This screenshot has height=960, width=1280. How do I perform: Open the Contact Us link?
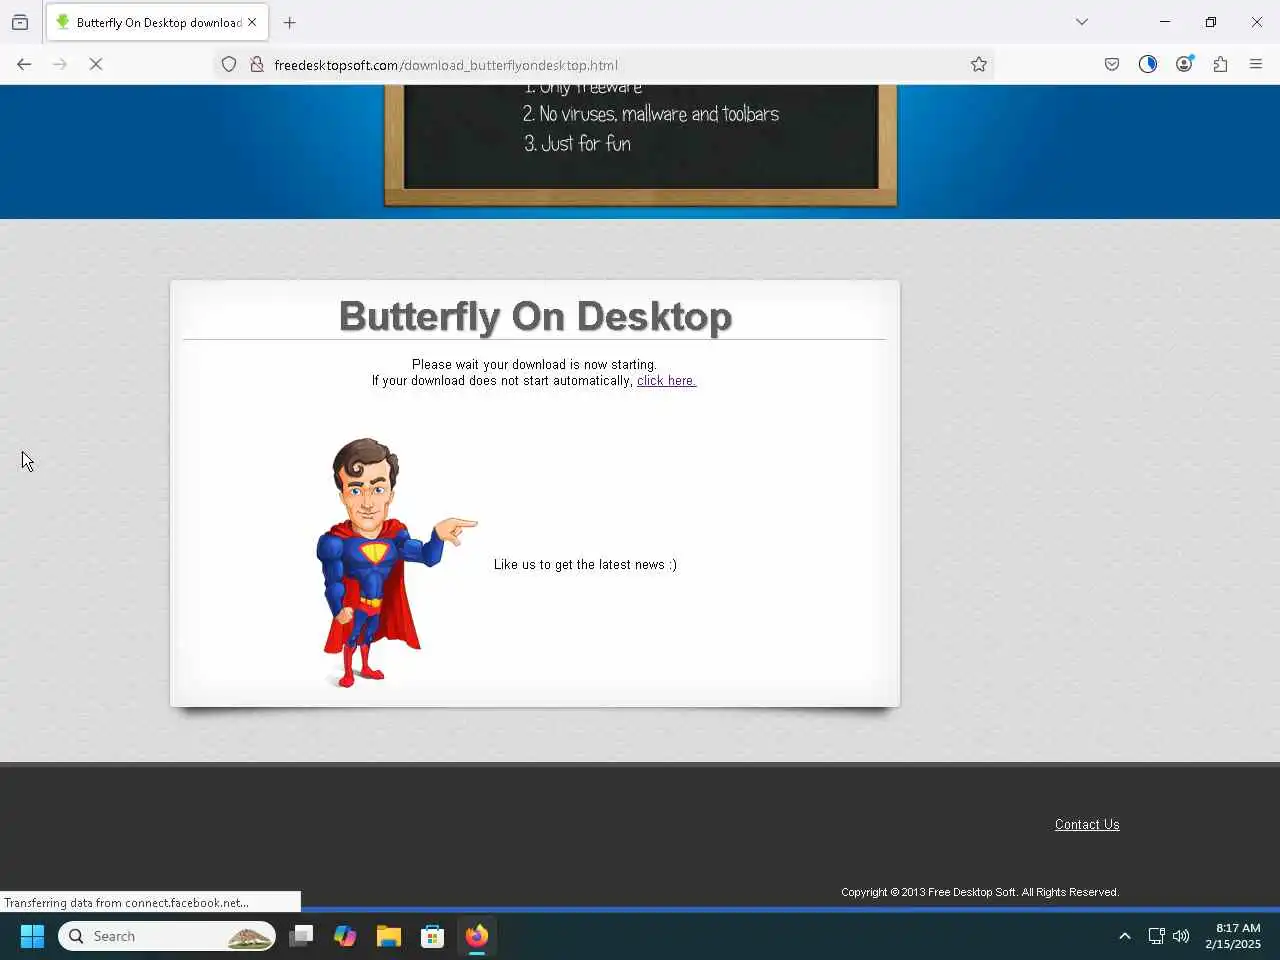(x=1087, y=825)
